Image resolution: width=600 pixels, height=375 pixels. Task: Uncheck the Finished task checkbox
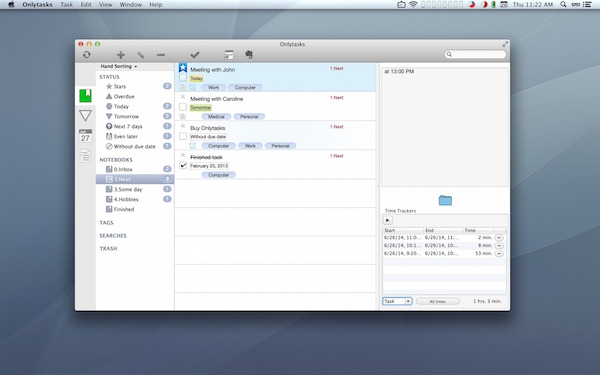click(183, 165)
